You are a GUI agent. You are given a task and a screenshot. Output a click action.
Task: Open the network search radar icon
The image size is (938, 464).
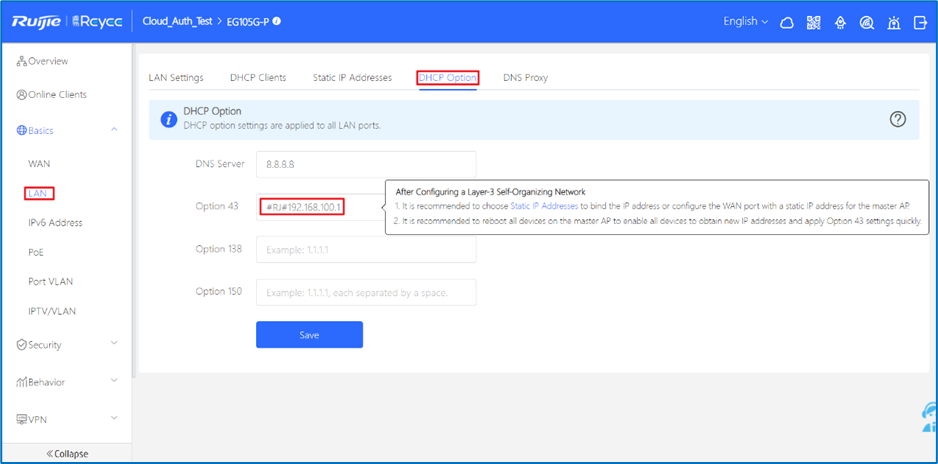pyautogui.click(x=867, y=22)
